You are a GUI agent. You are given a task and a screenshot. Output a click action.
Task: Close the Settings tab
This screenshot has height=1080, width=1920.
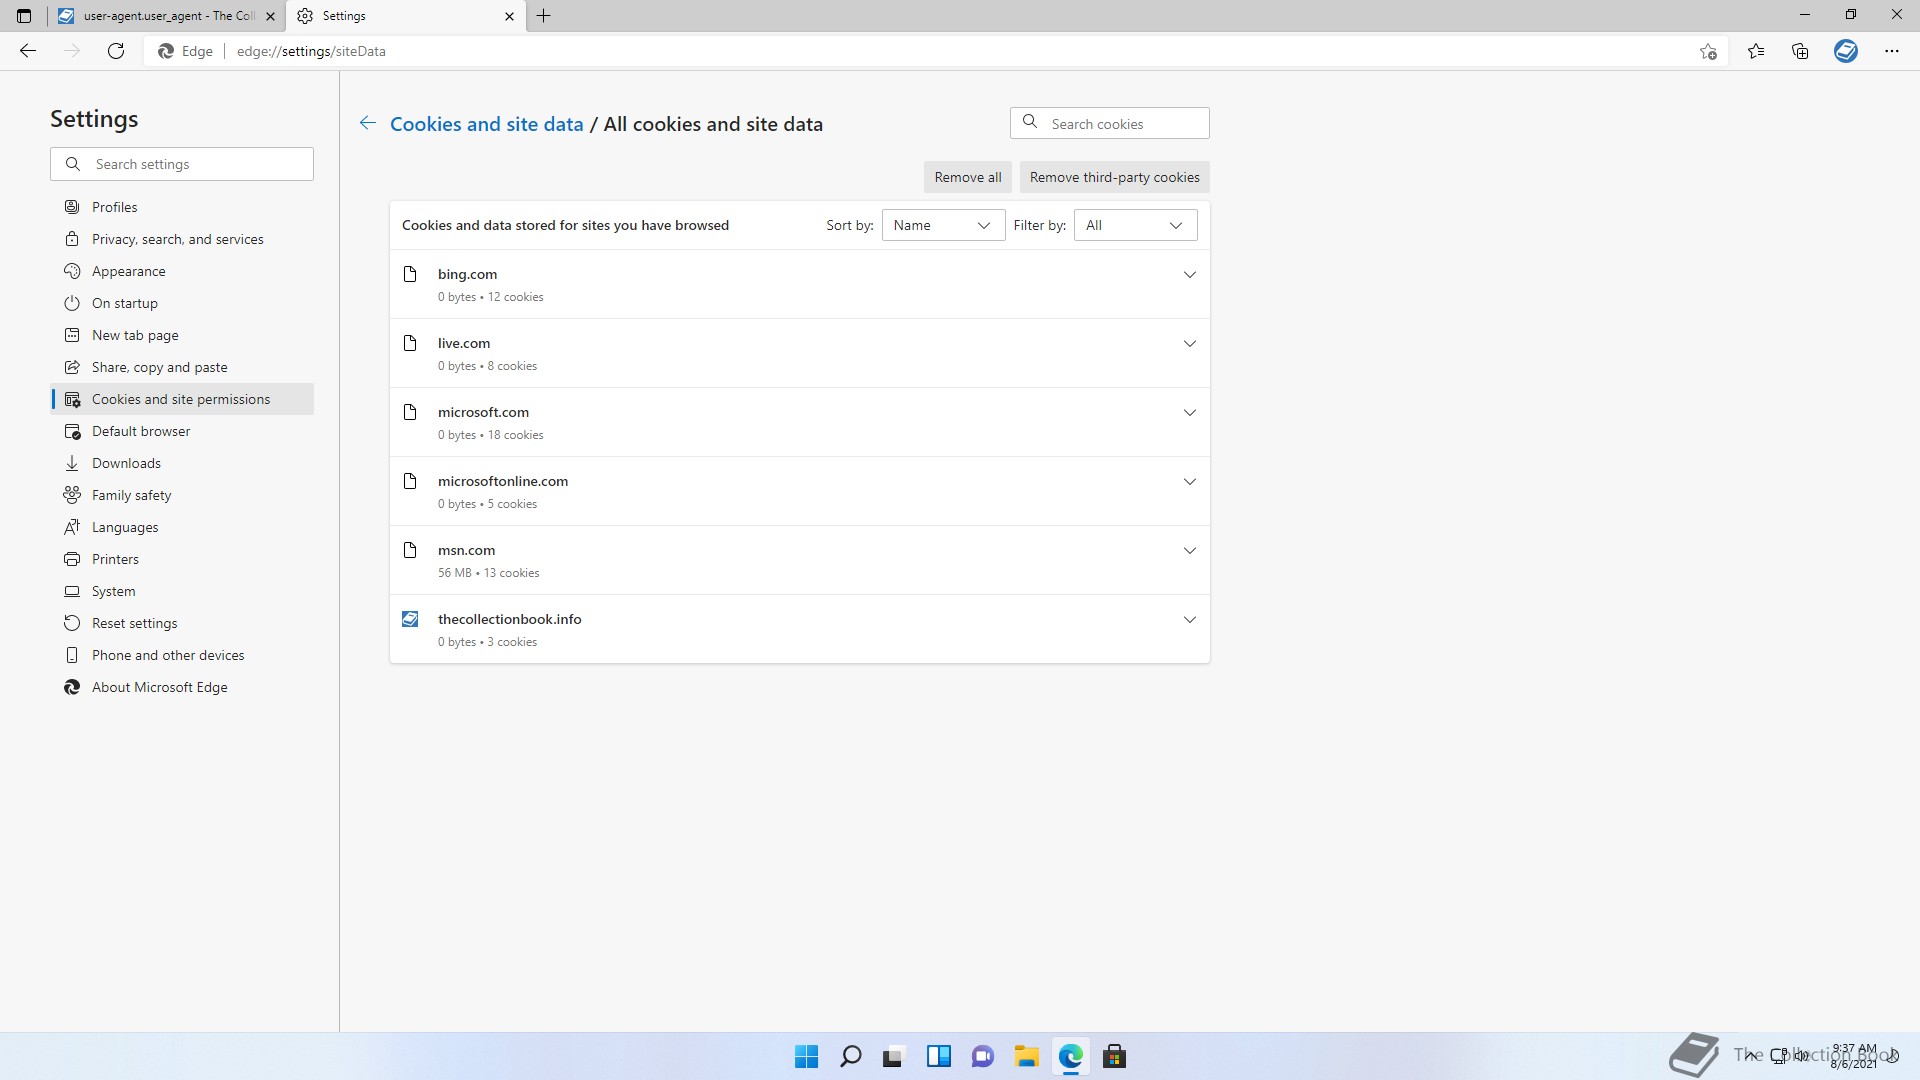[509, 16]
